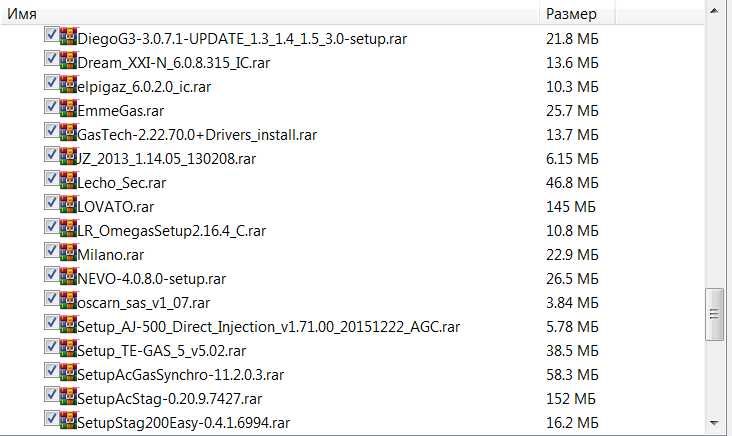Select the EmmeGas.rar archive icon

(68, 110)
